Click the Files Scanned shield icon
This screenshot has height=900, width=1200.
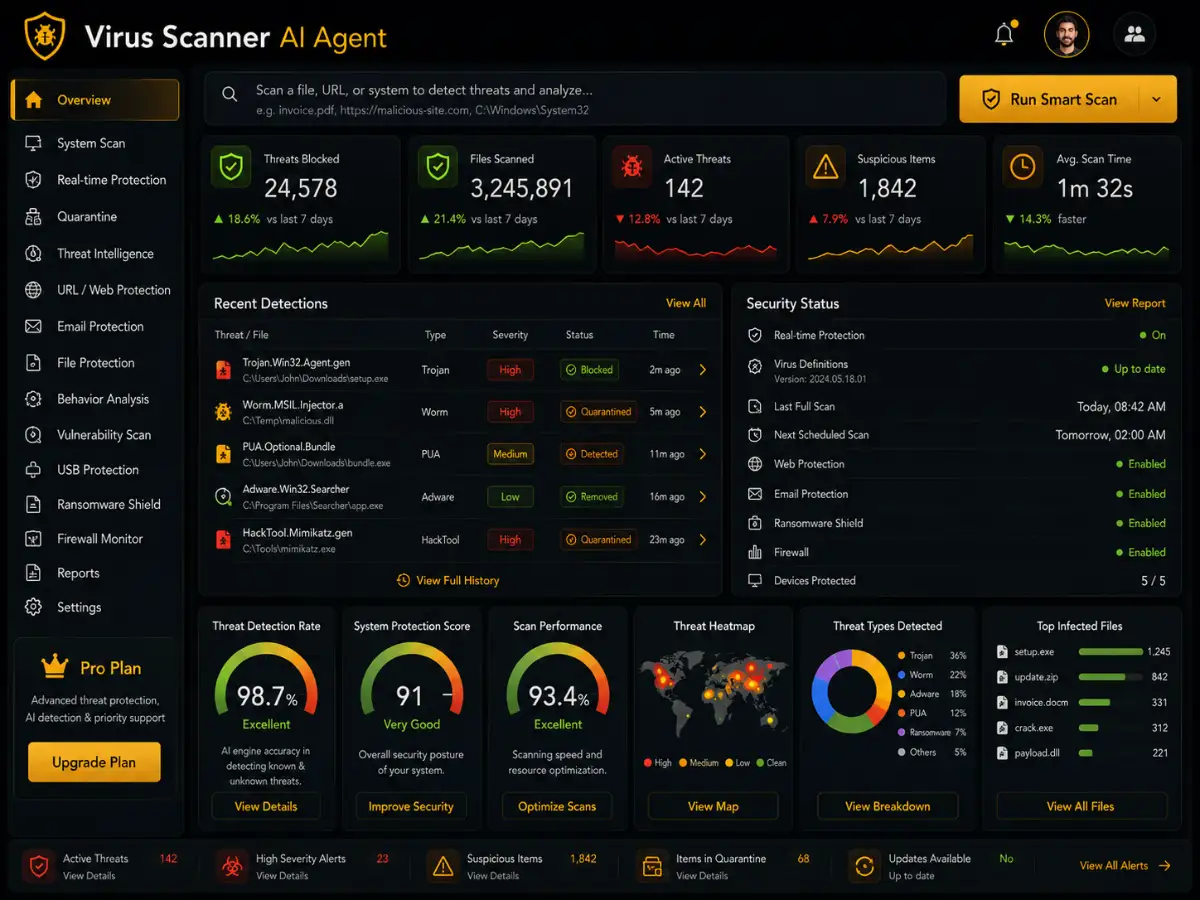click(x=438, y=168)
